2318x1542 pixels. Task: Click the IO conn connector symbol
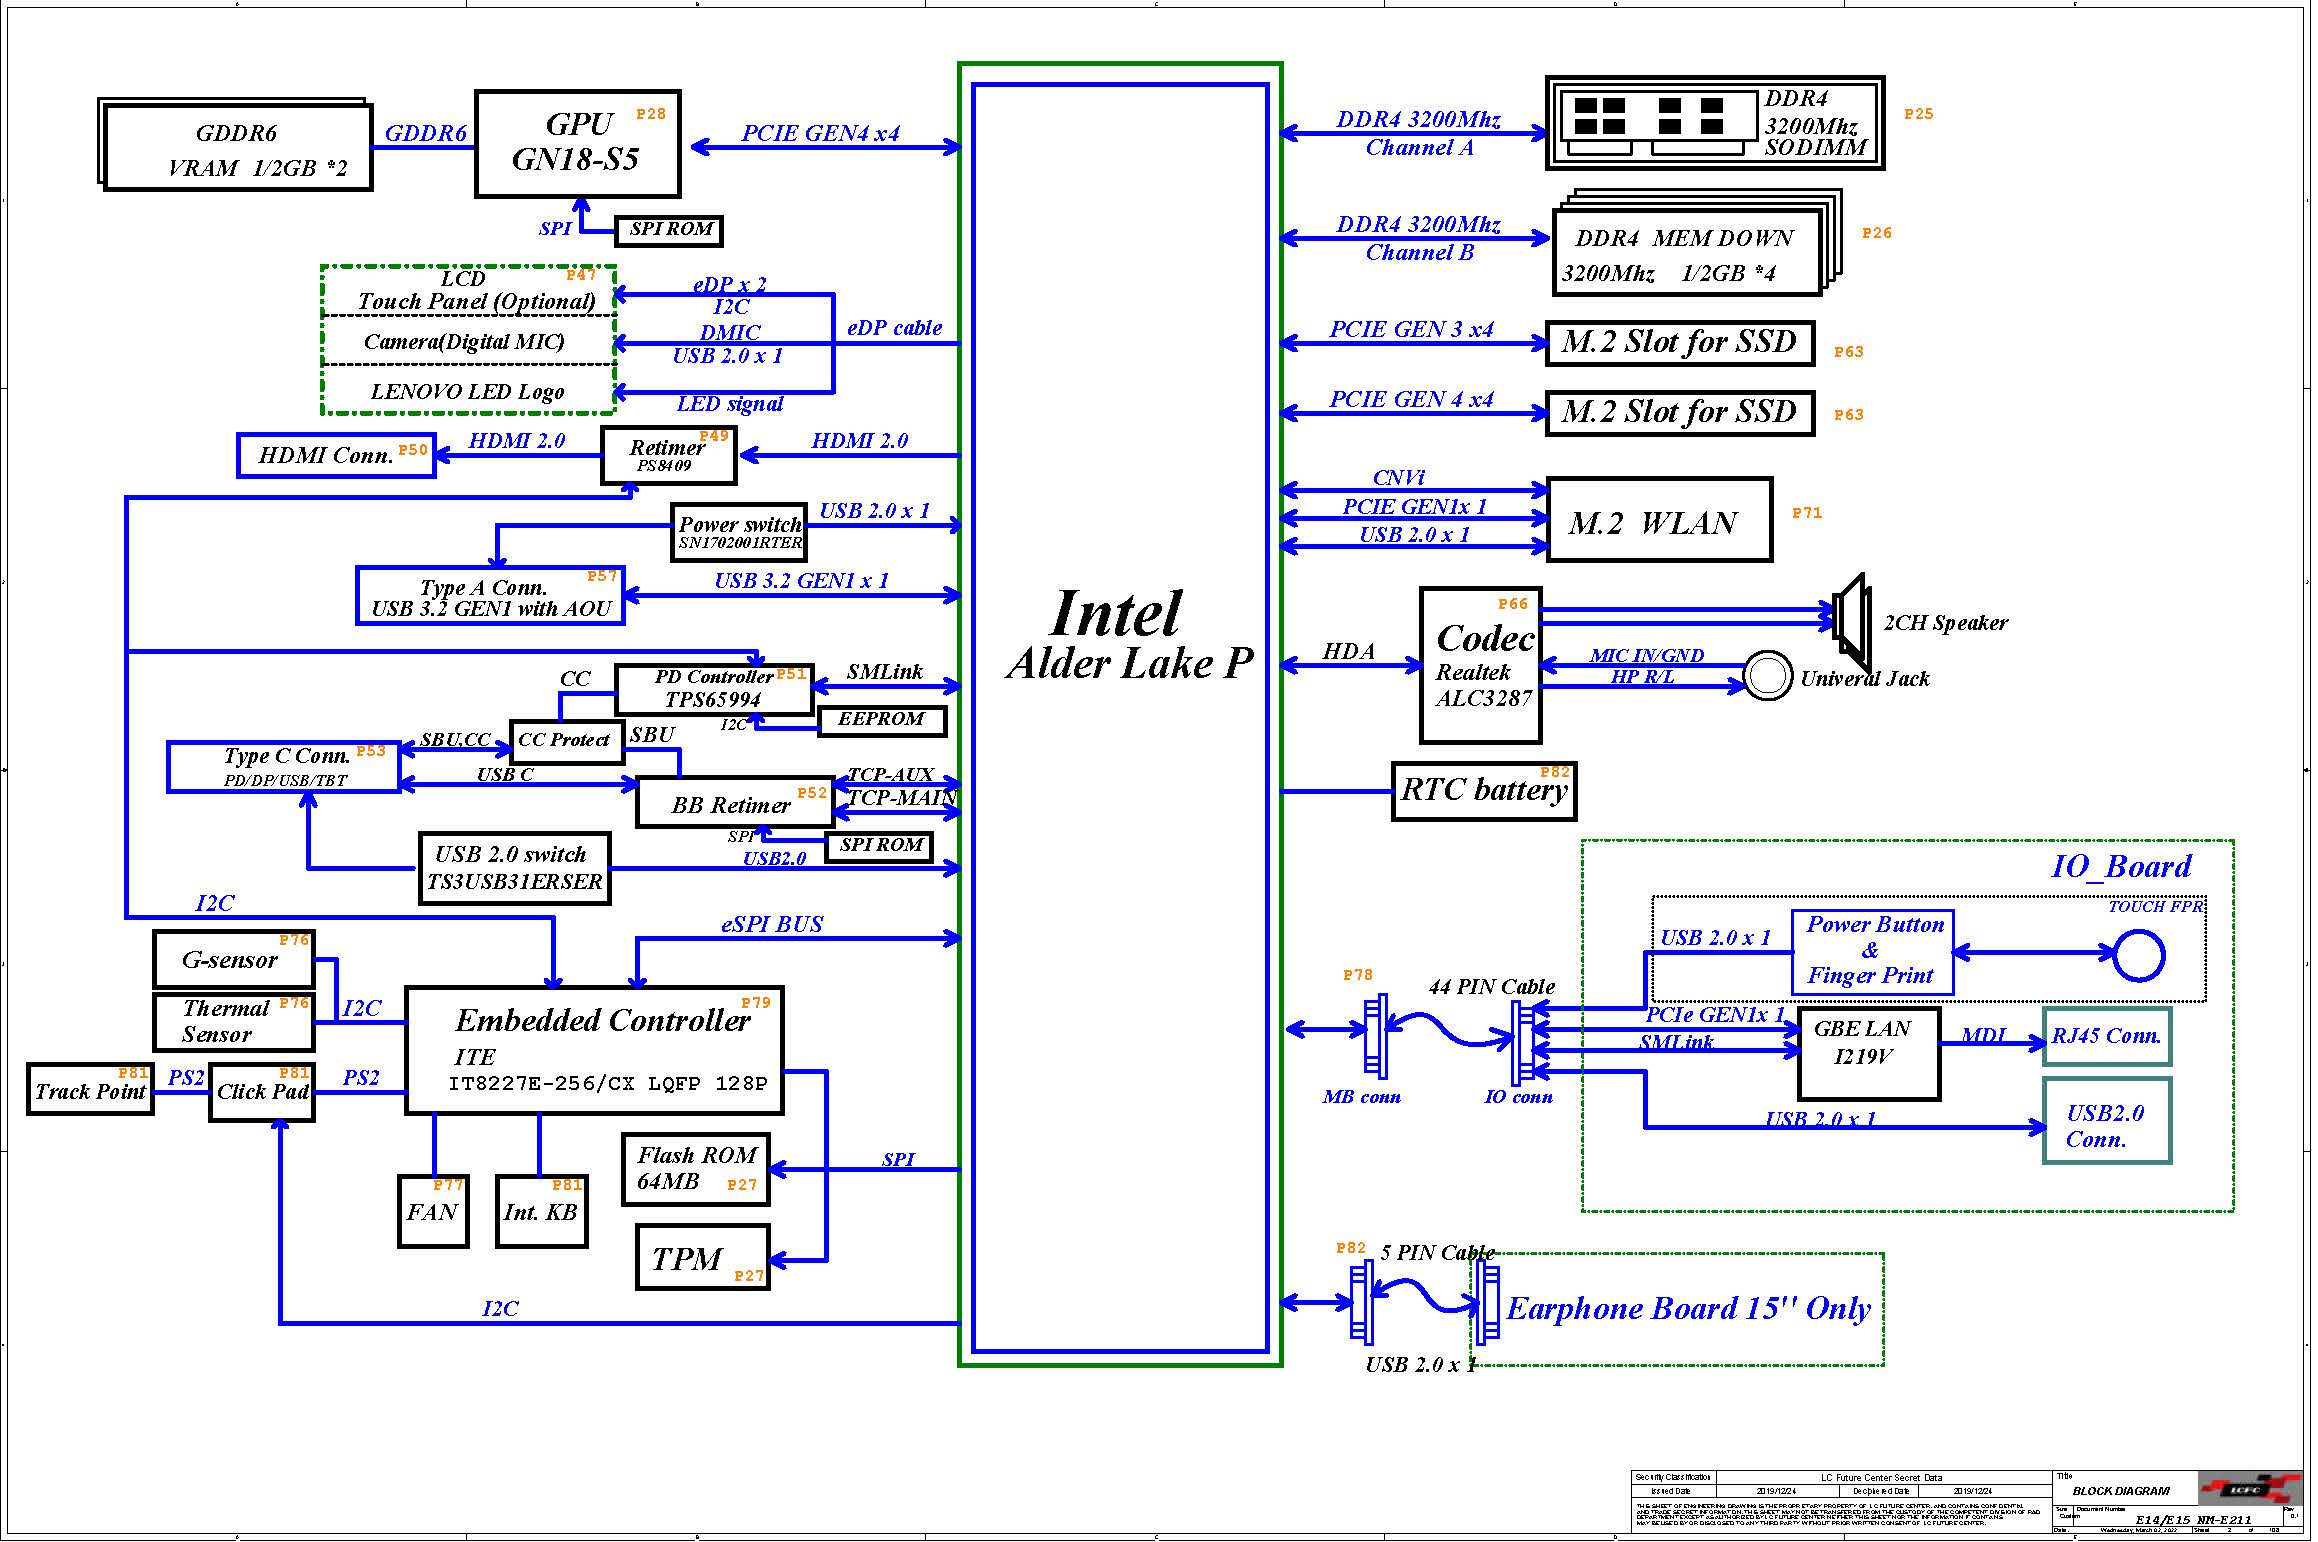[x=1523, y=1043]
